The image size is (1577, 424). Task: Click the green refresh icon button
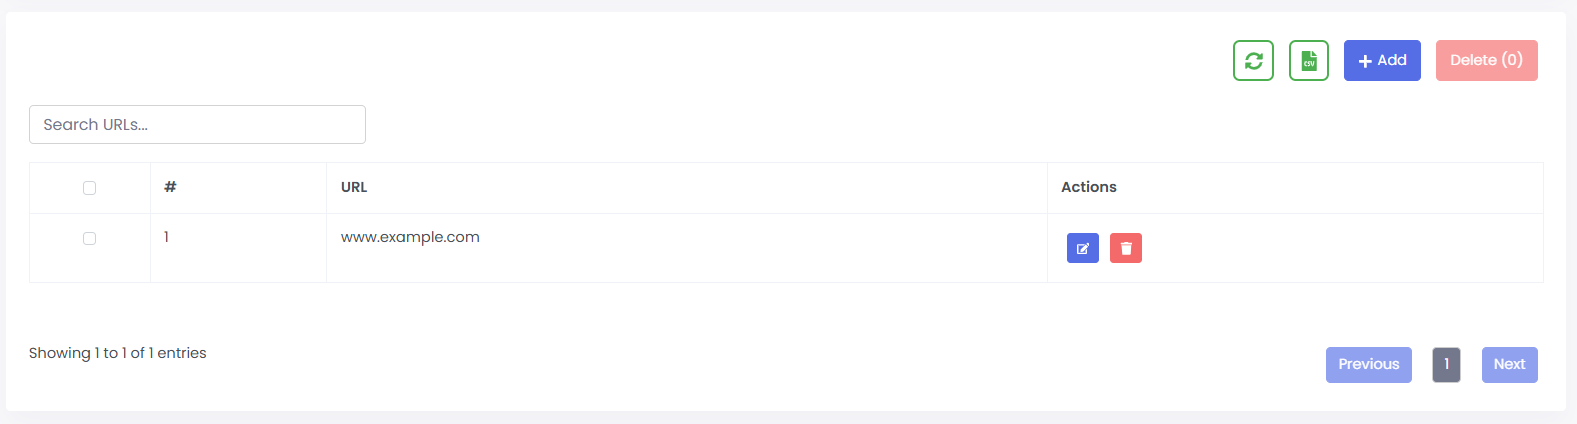coord(1253,61)
